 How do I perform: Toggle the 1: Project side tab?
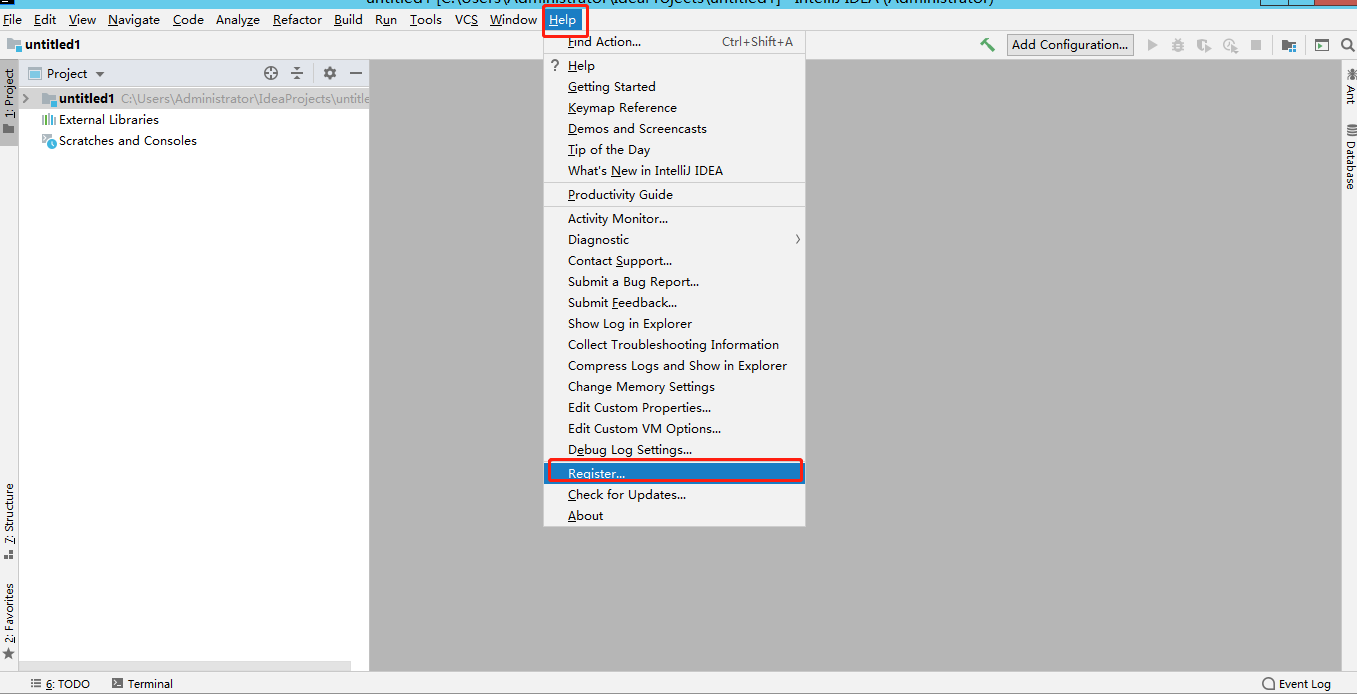click(9, 102)
